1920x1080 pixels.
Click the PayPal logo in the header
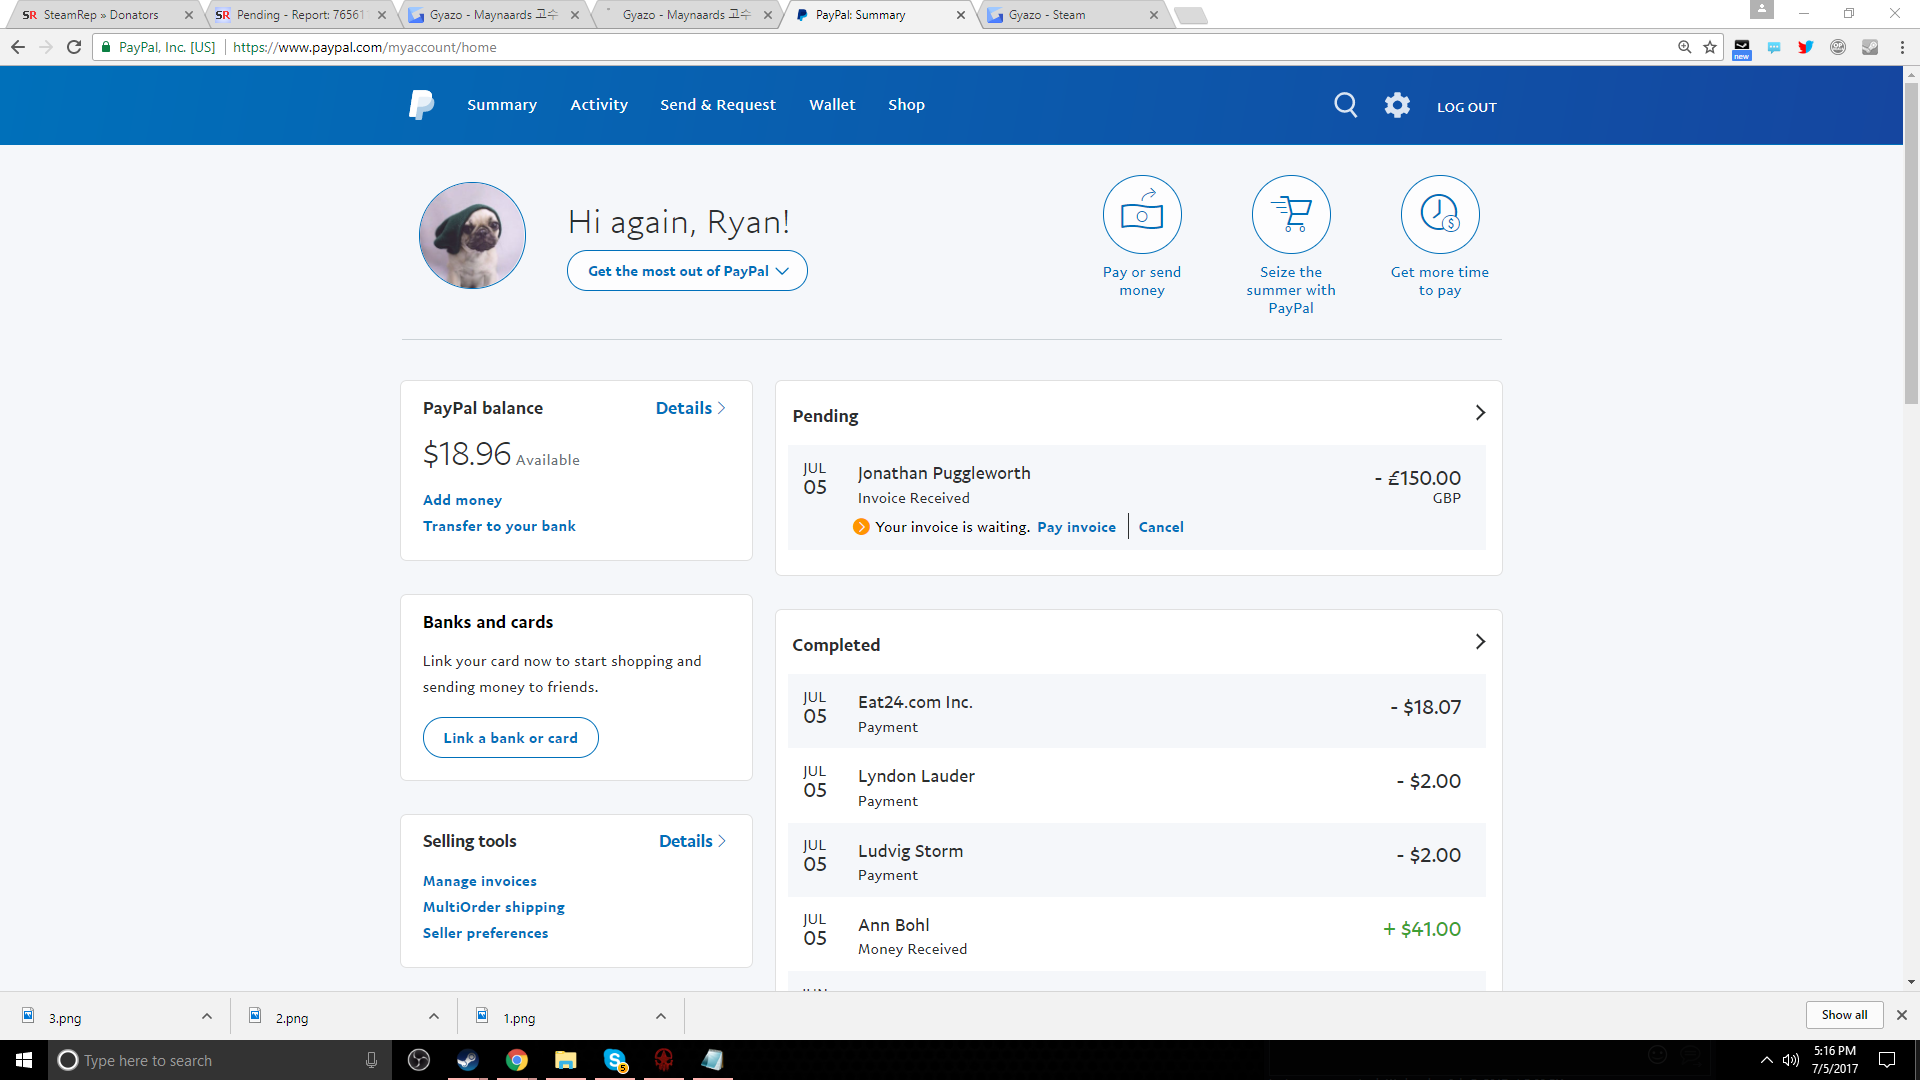(421, 105)
